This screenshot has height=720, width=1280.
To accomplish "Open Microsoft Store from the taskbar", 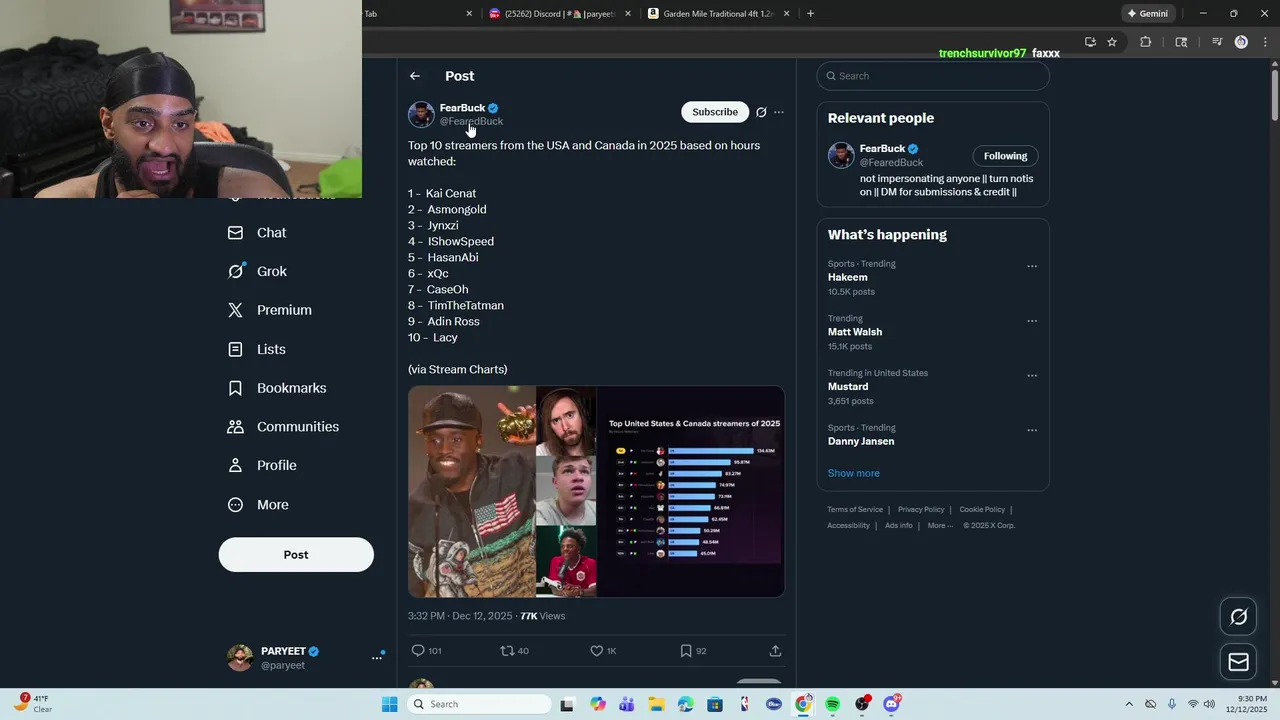I will tap(715, 704).
